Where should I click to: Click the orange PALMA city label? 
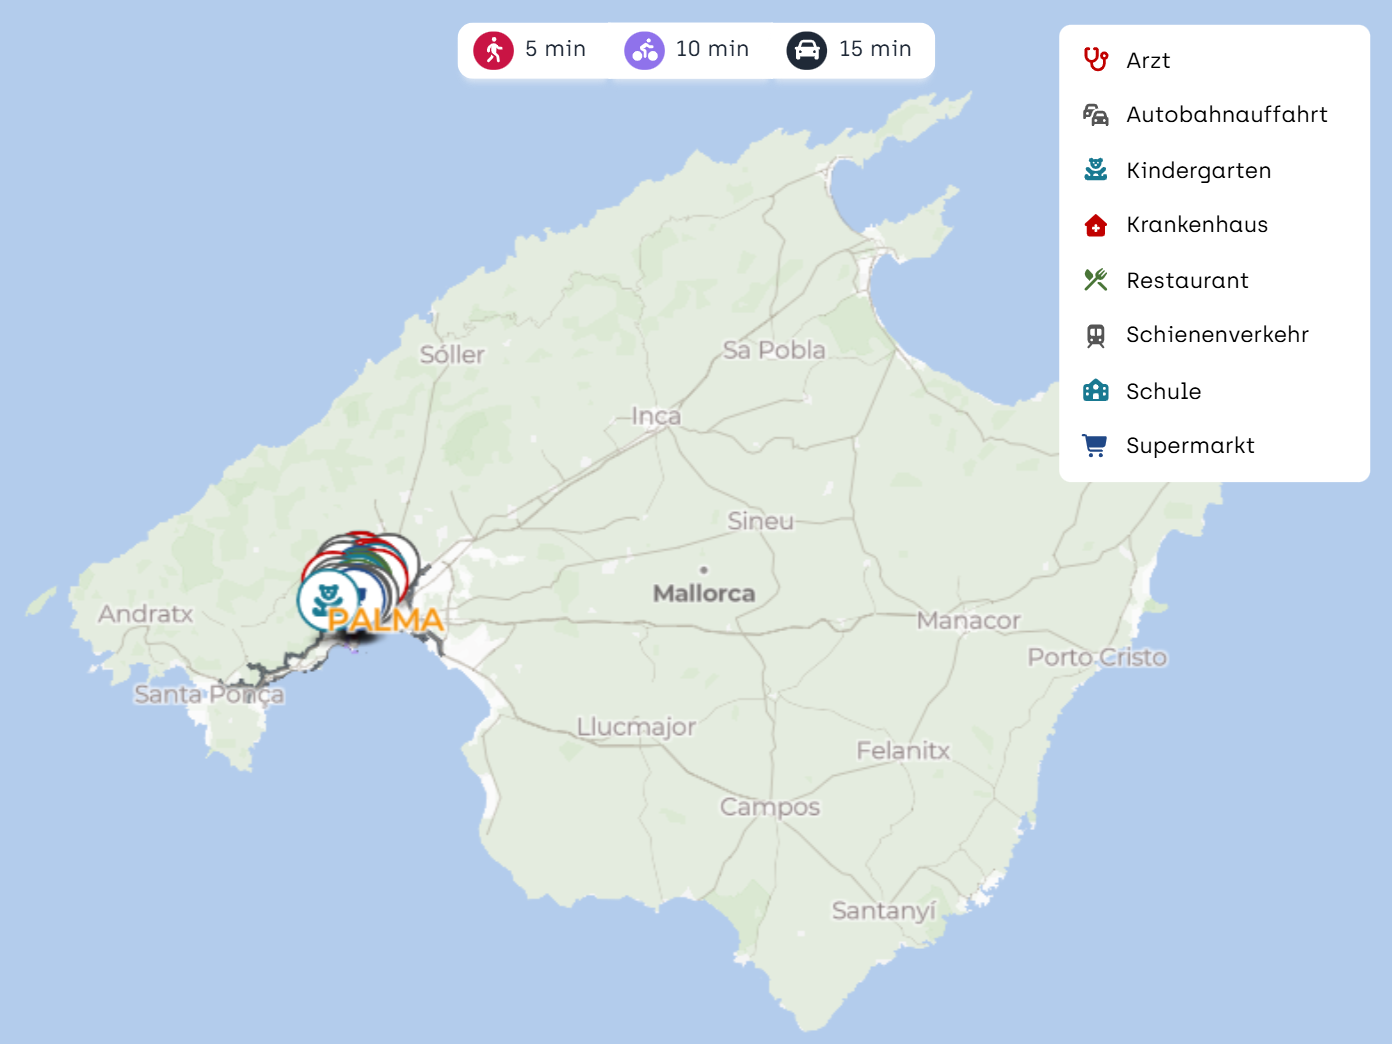click(386, 621)
